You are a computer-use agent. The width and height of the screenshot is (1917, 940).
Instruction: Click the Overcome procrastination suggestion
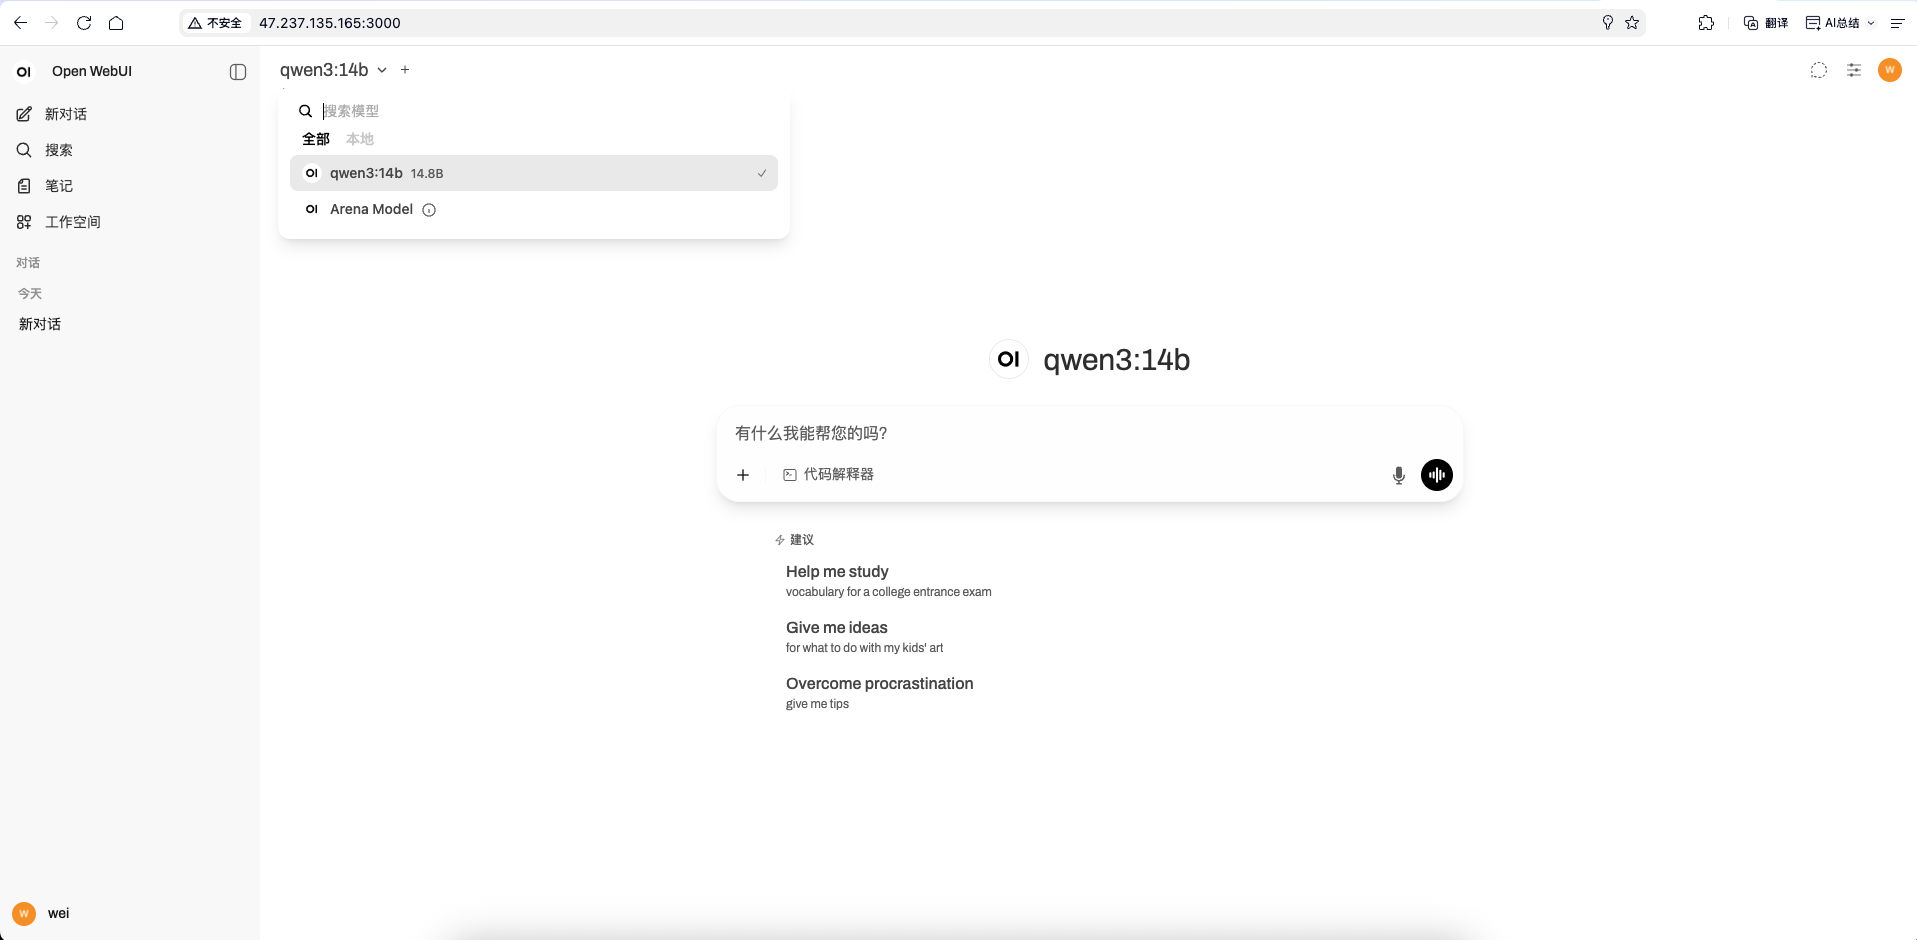click(879, 684)
